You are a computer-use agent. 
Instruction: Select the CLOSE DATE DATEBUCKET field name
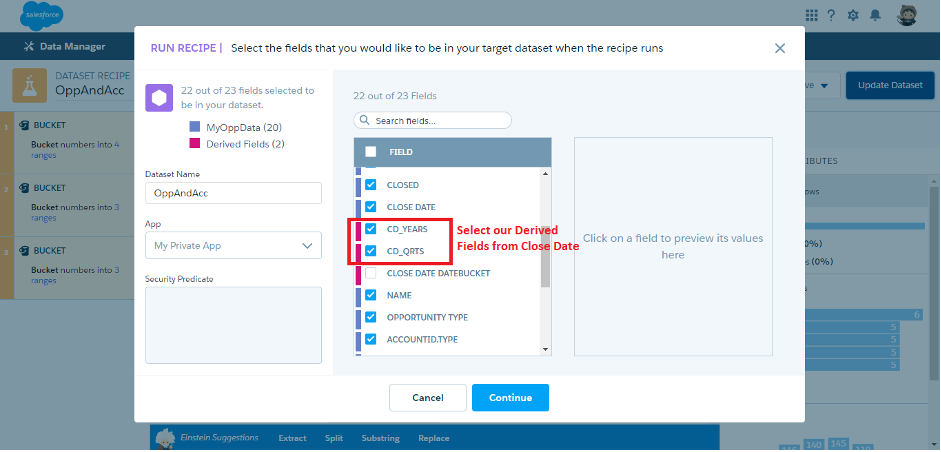tap(438, 273)
